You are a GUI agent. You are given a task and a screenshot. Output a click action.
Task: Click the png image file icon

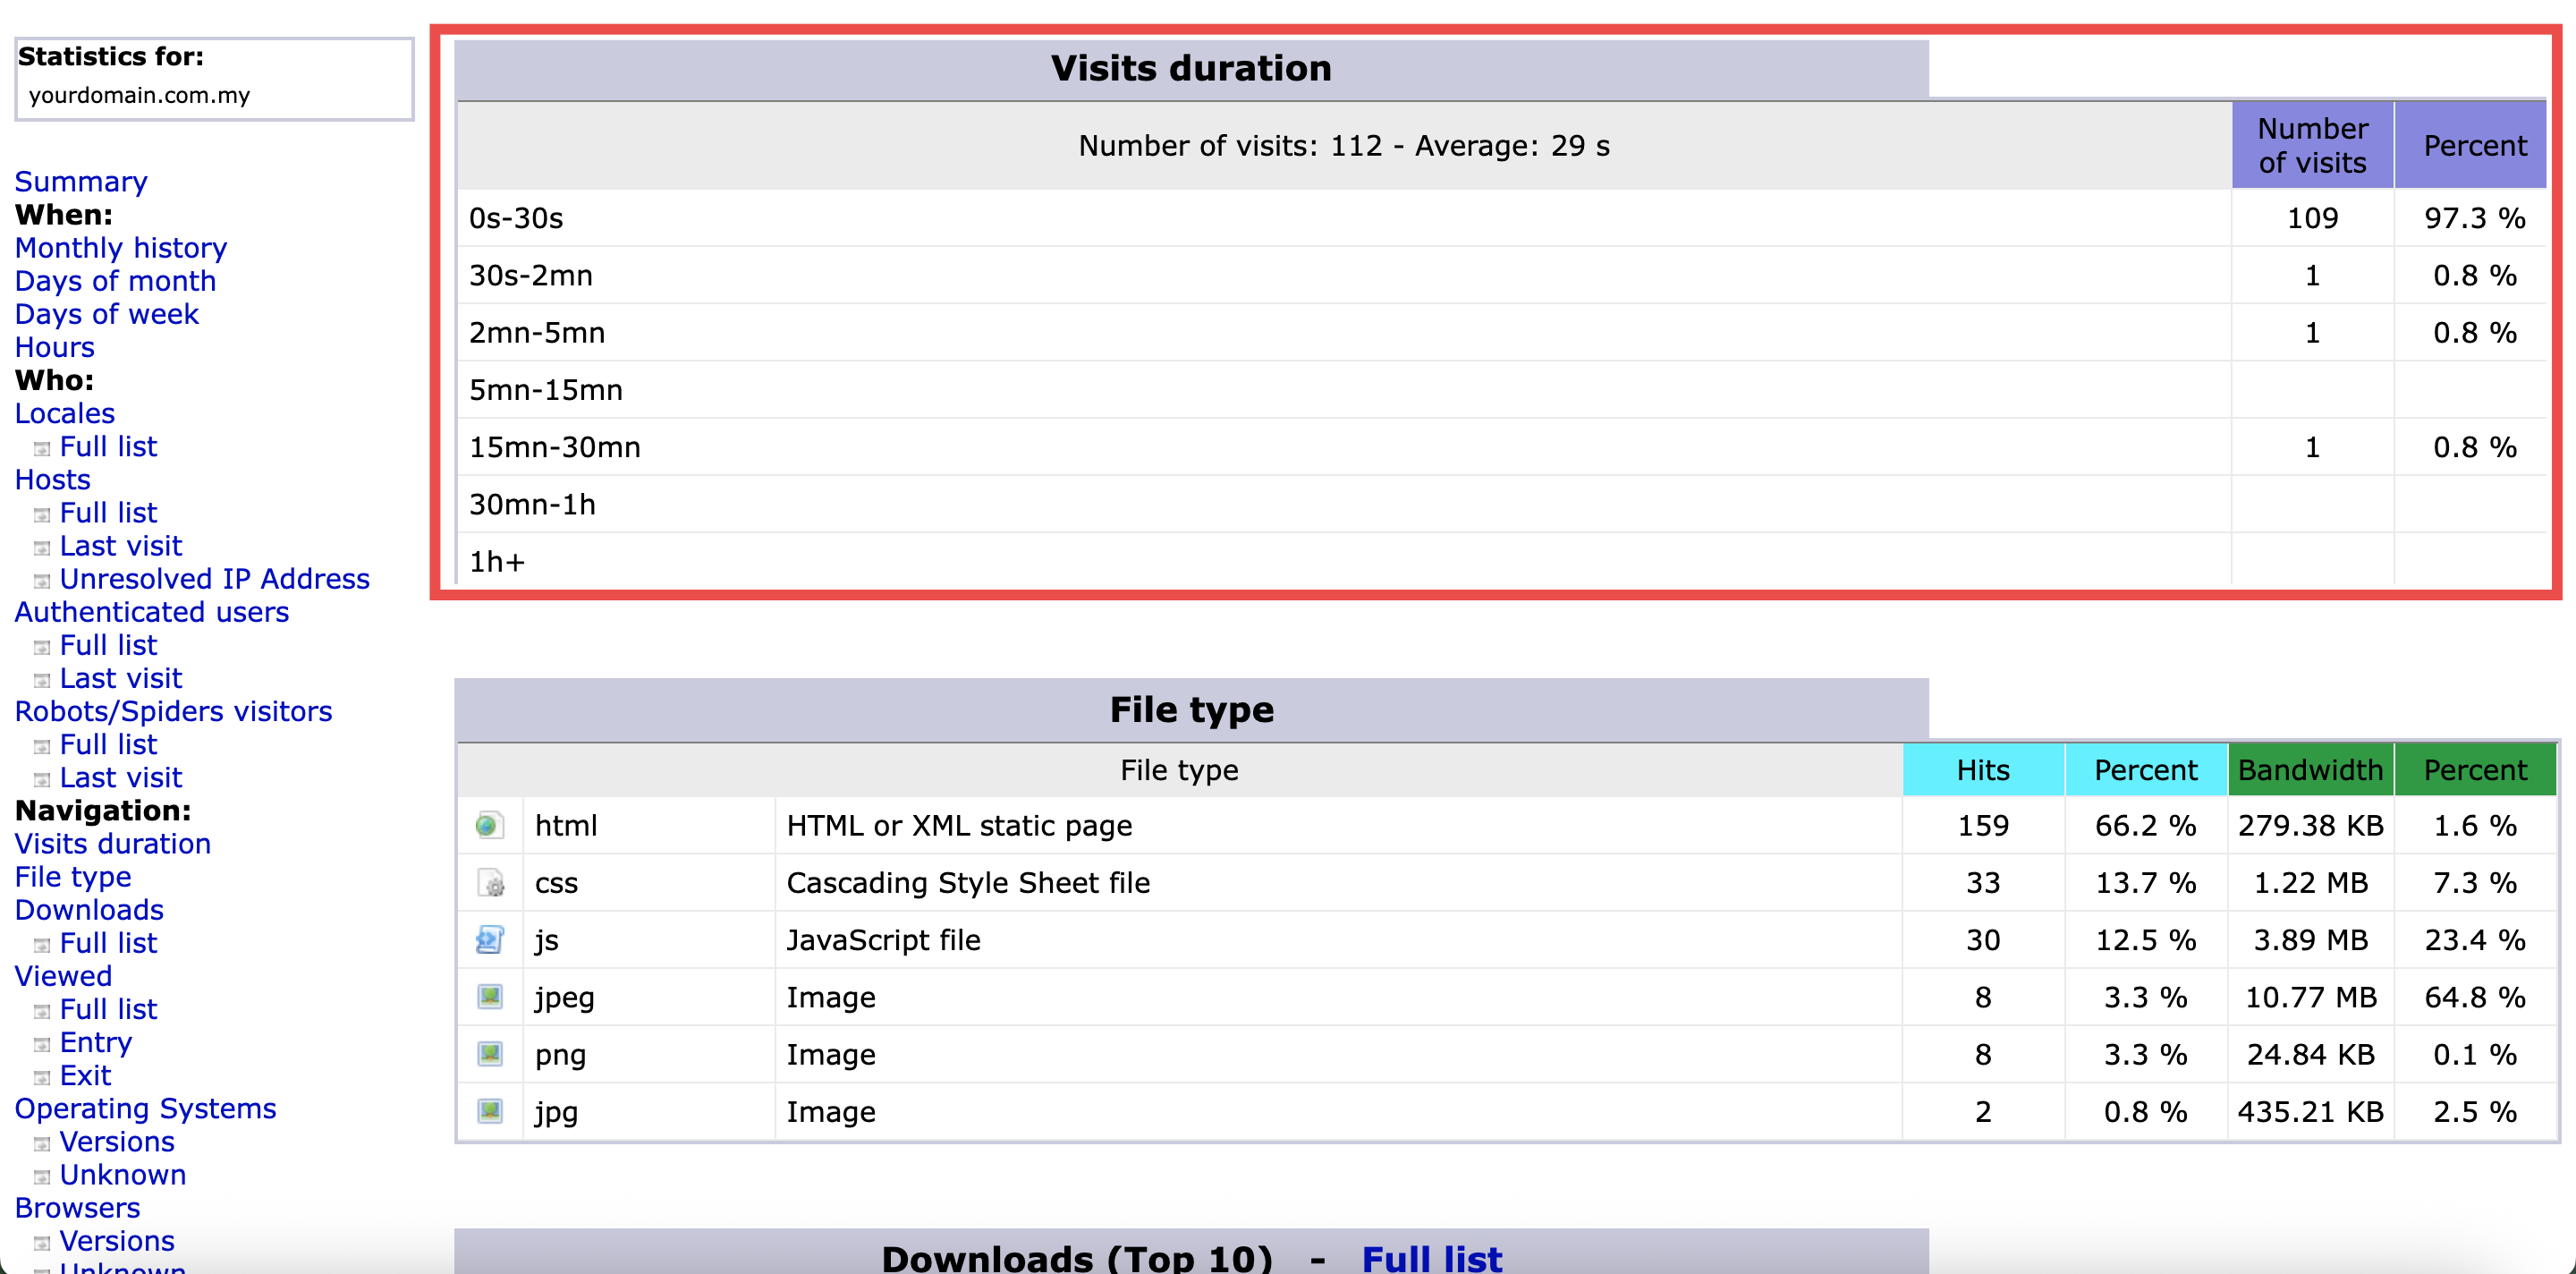(x=489, y=1054)
